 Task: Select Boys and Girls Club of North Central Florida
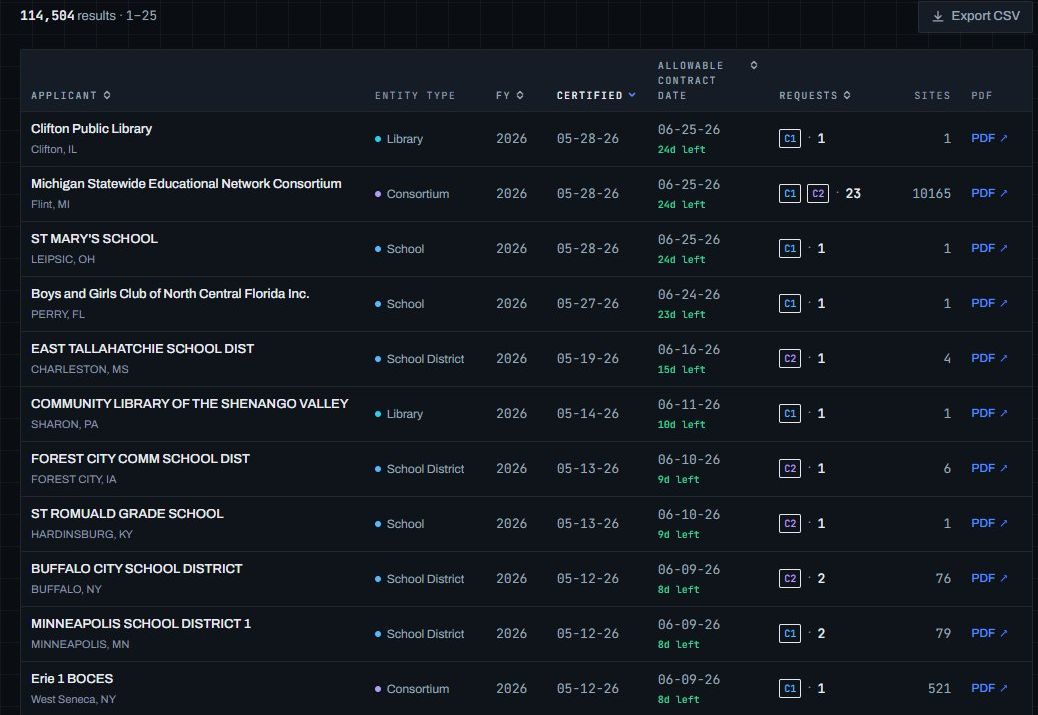tap(170, 293)
